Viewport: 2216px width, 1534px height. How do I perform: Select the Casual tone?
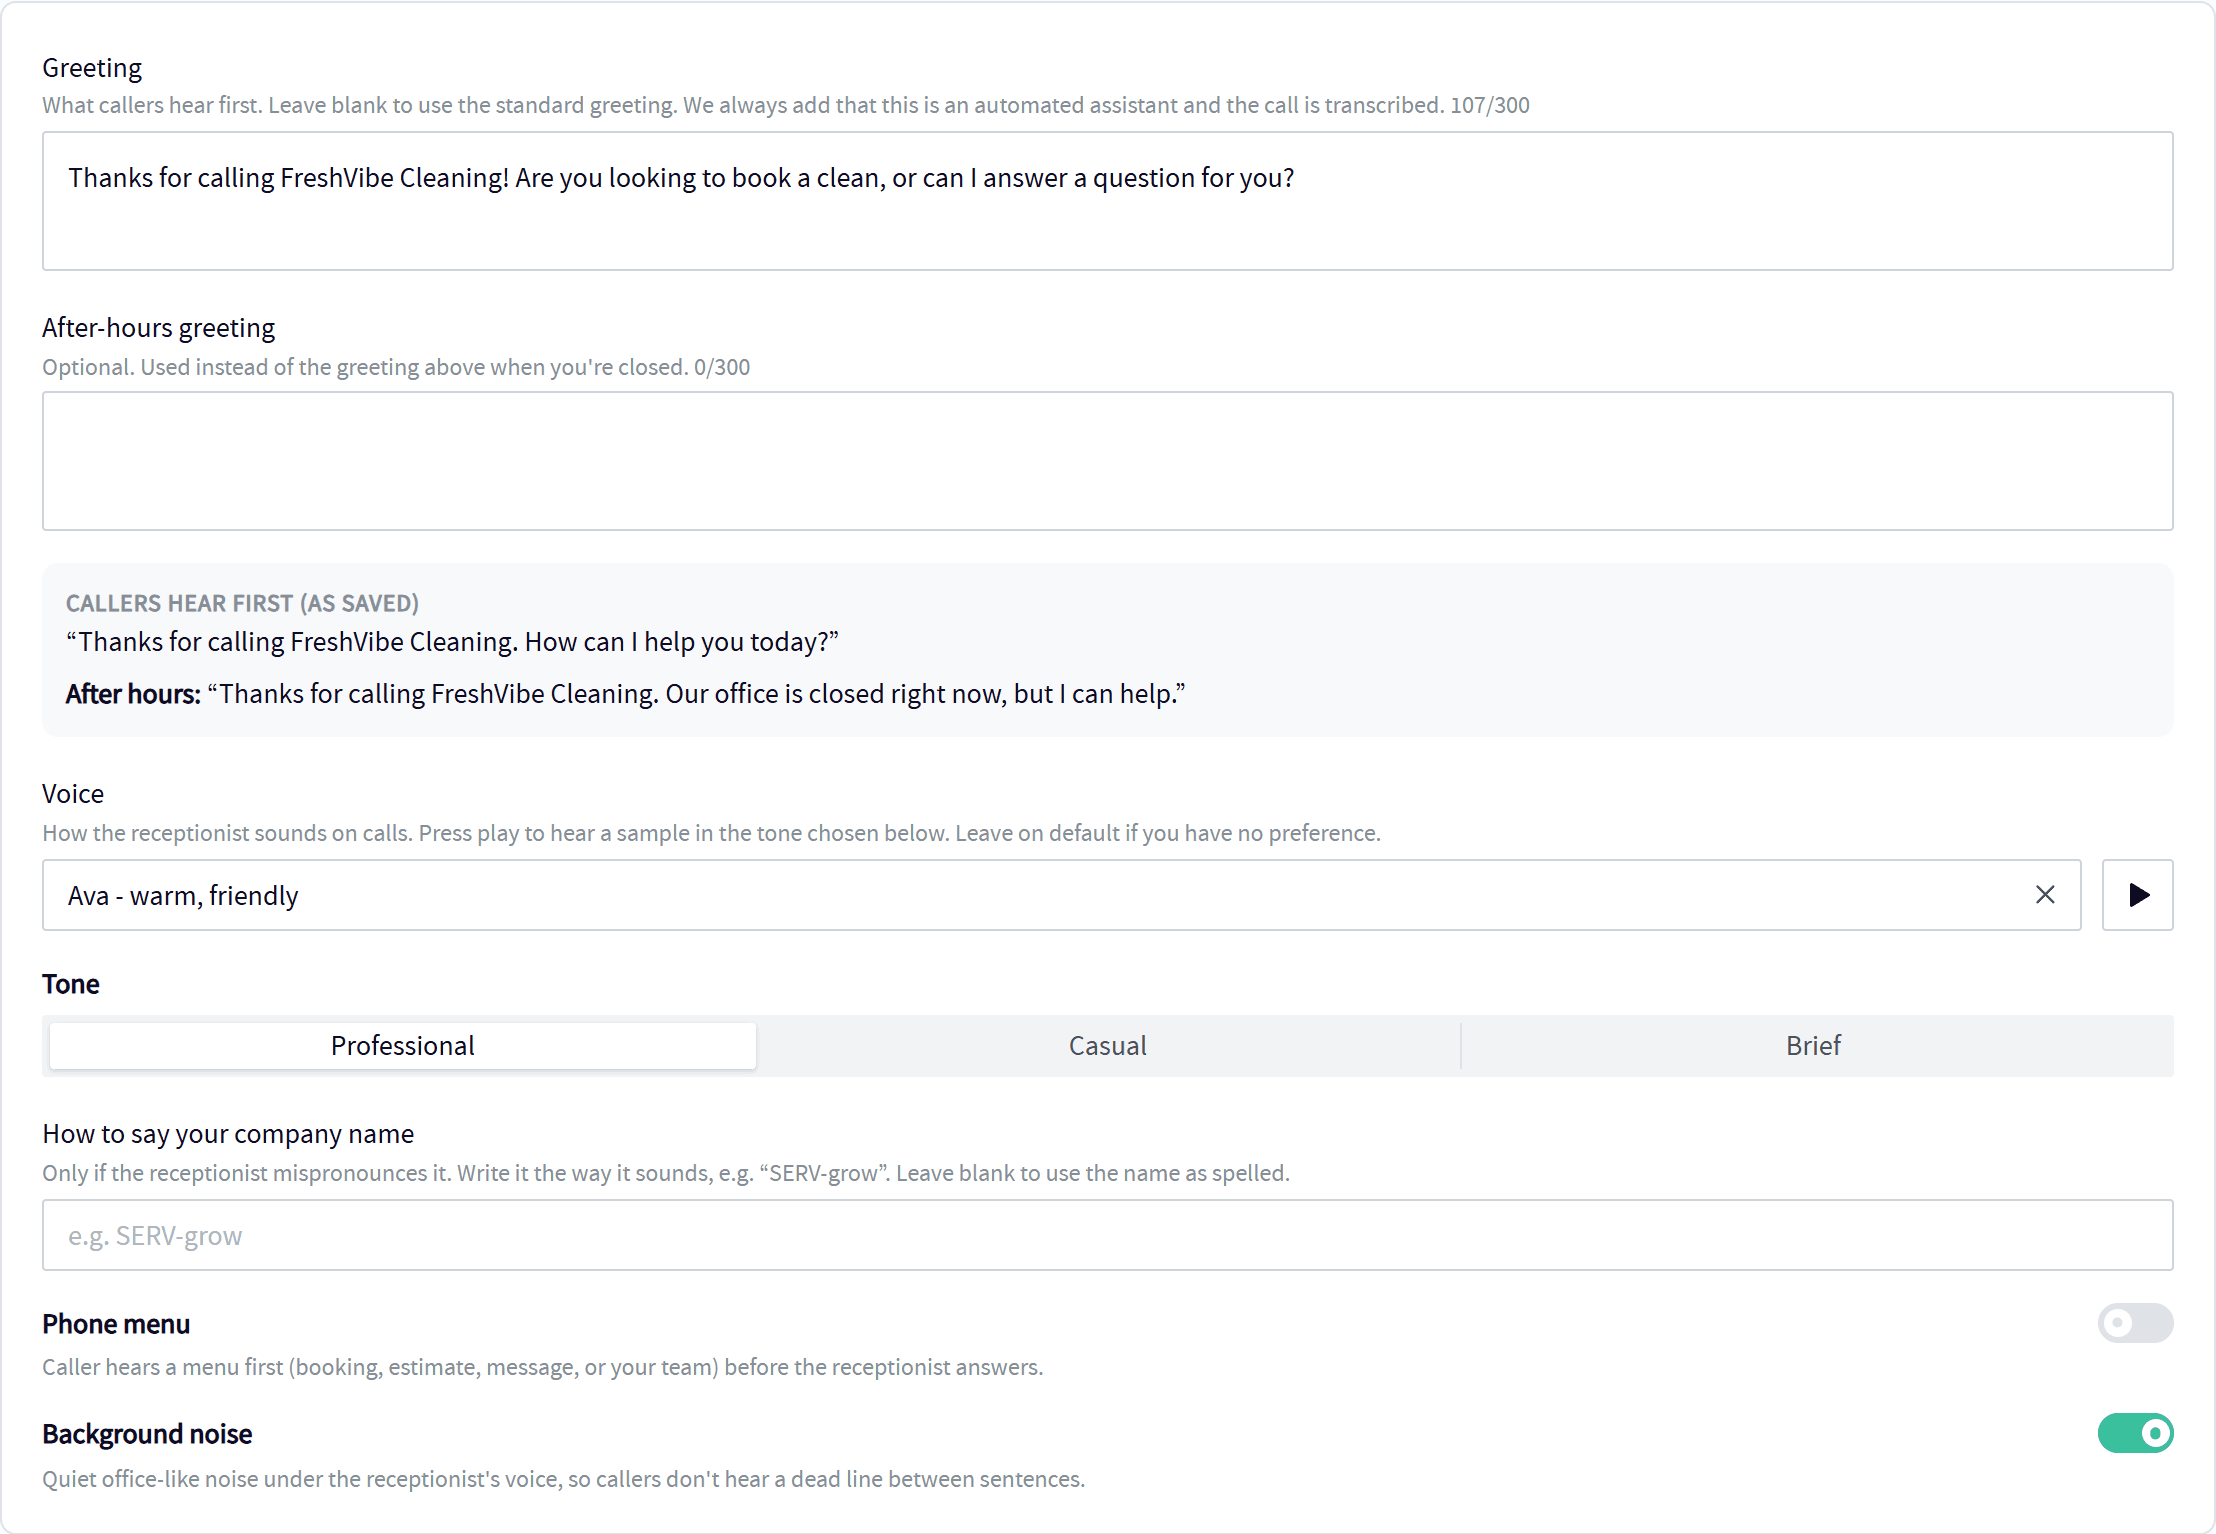pos(1108,1046)
